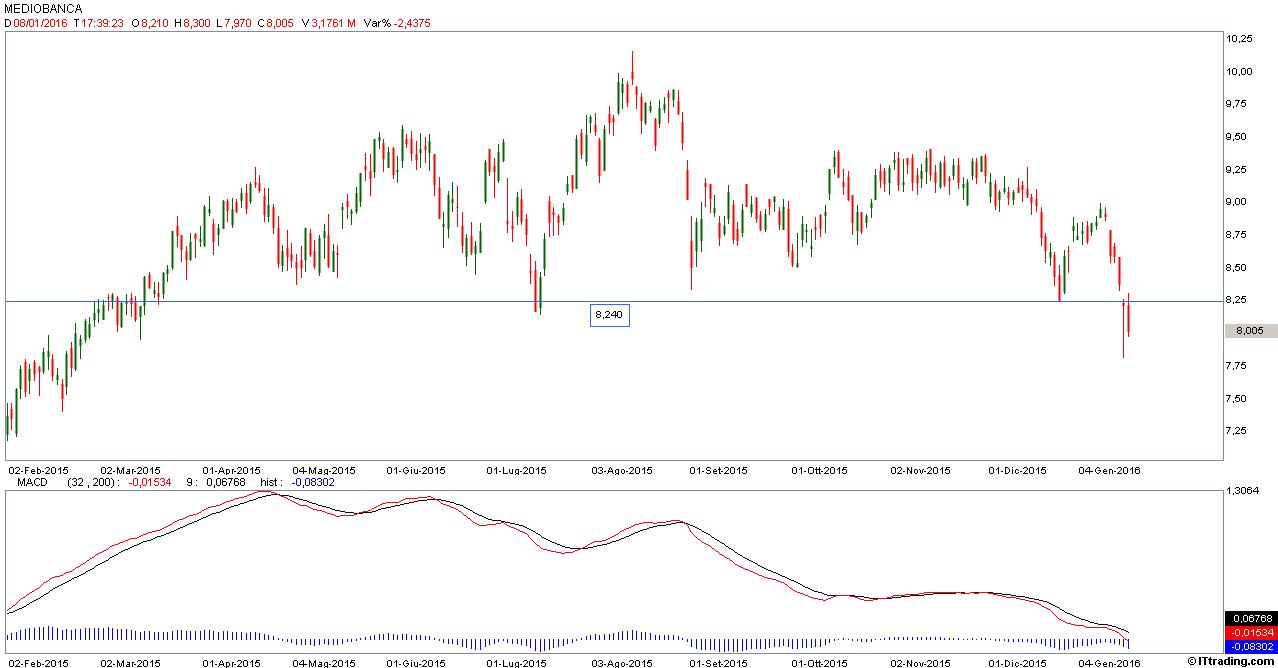Click the 01-Lug-2015 date on price chart axis
The image size is (1278, 668).
[516, 470]
